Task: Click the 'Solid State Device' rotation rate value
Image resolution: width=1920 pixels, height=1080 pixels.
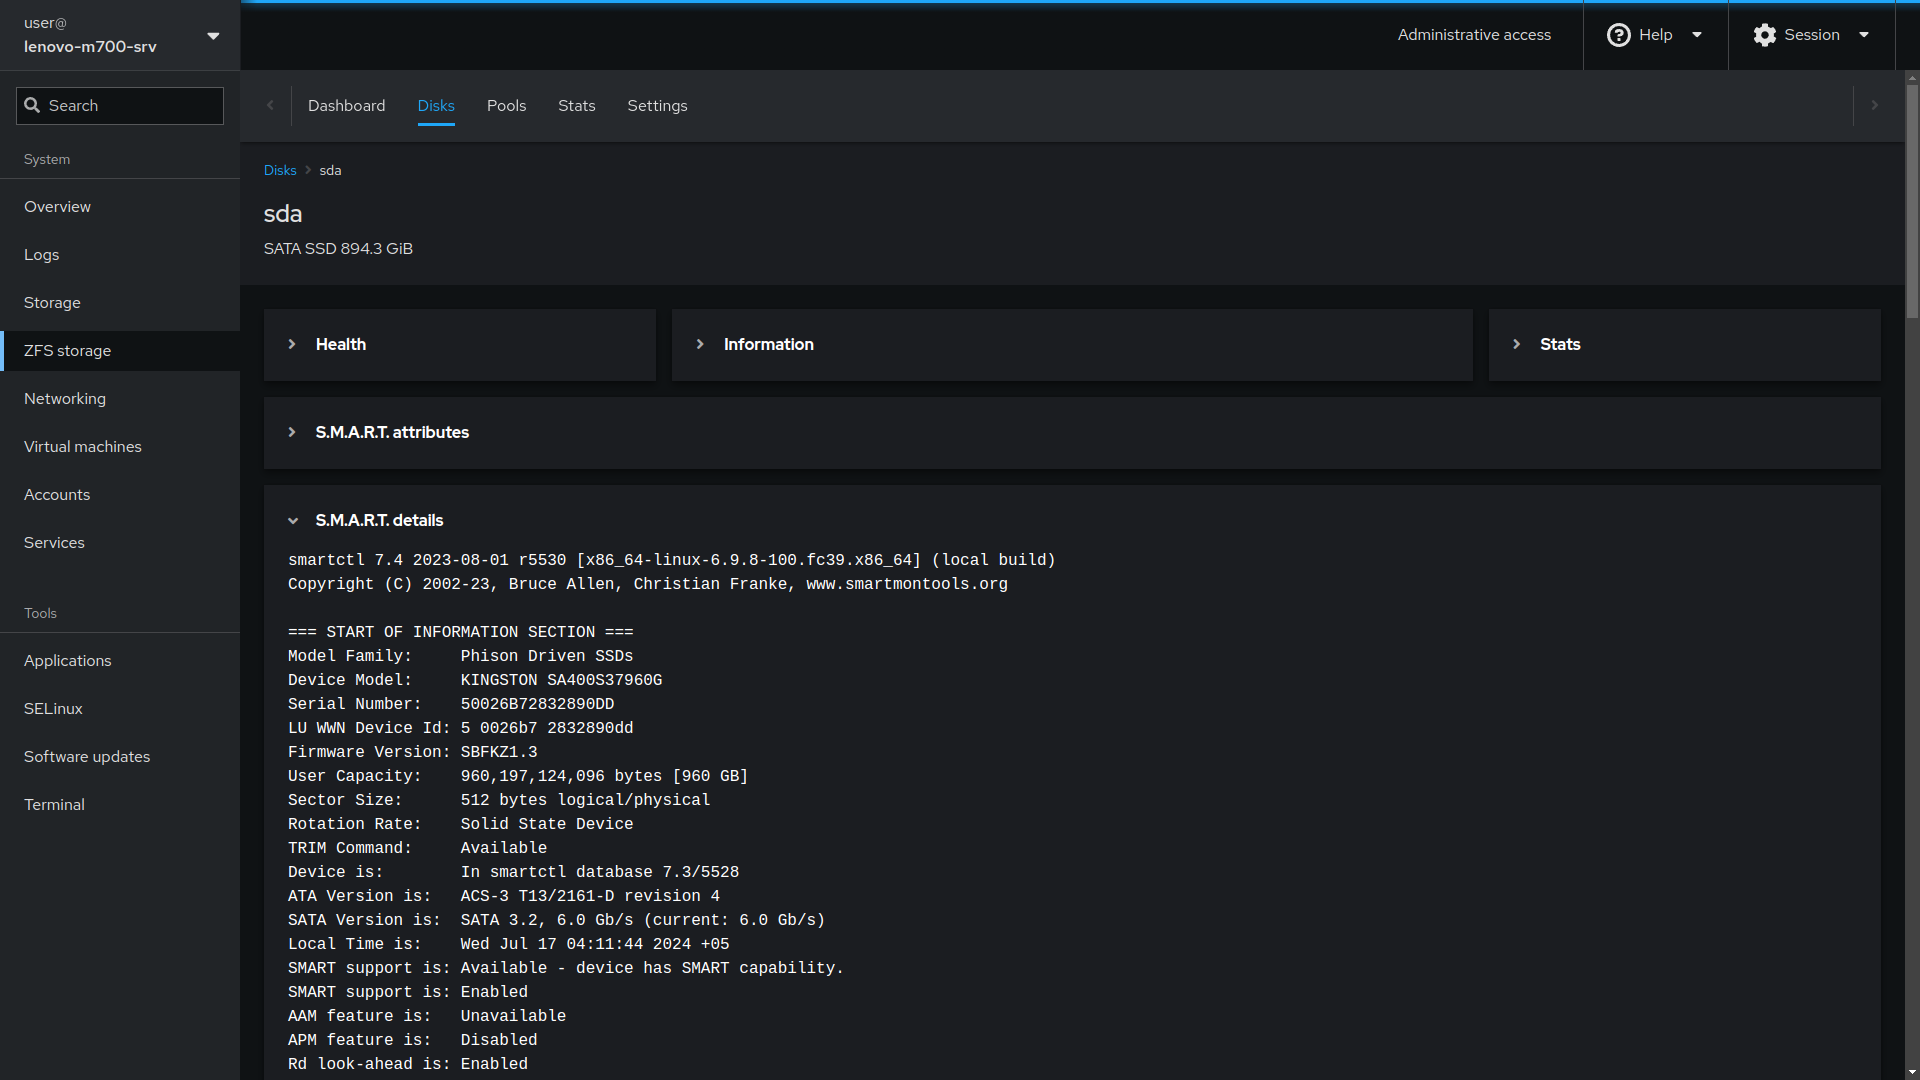Action: click(x=547, y=824)
